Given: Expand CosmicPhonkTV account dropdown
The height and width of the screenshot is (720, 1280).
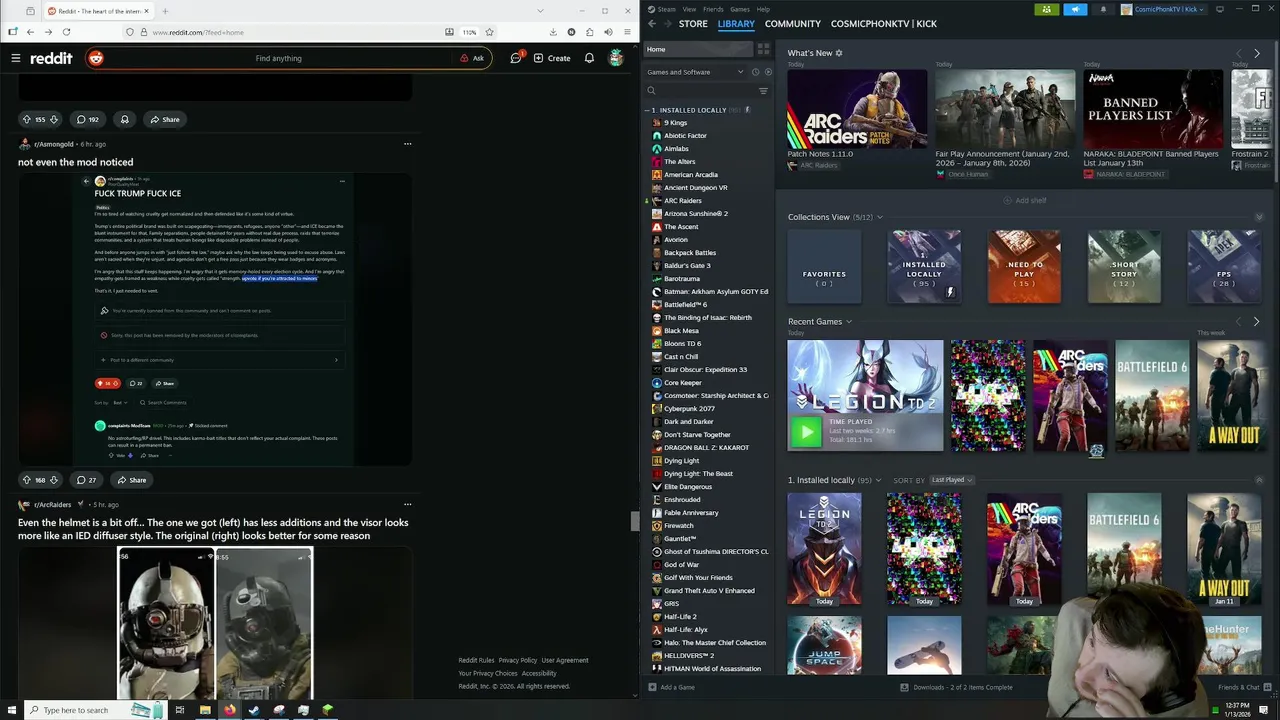Looking at the screenshot, I should [1162, 9].
